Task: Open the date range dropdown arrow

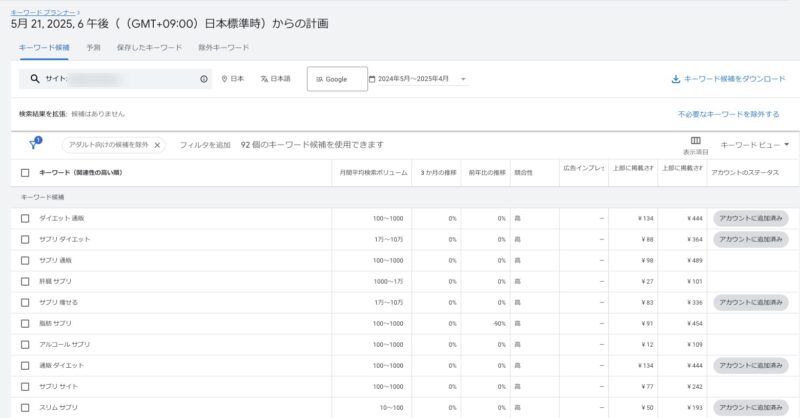Action: point(463,79)
